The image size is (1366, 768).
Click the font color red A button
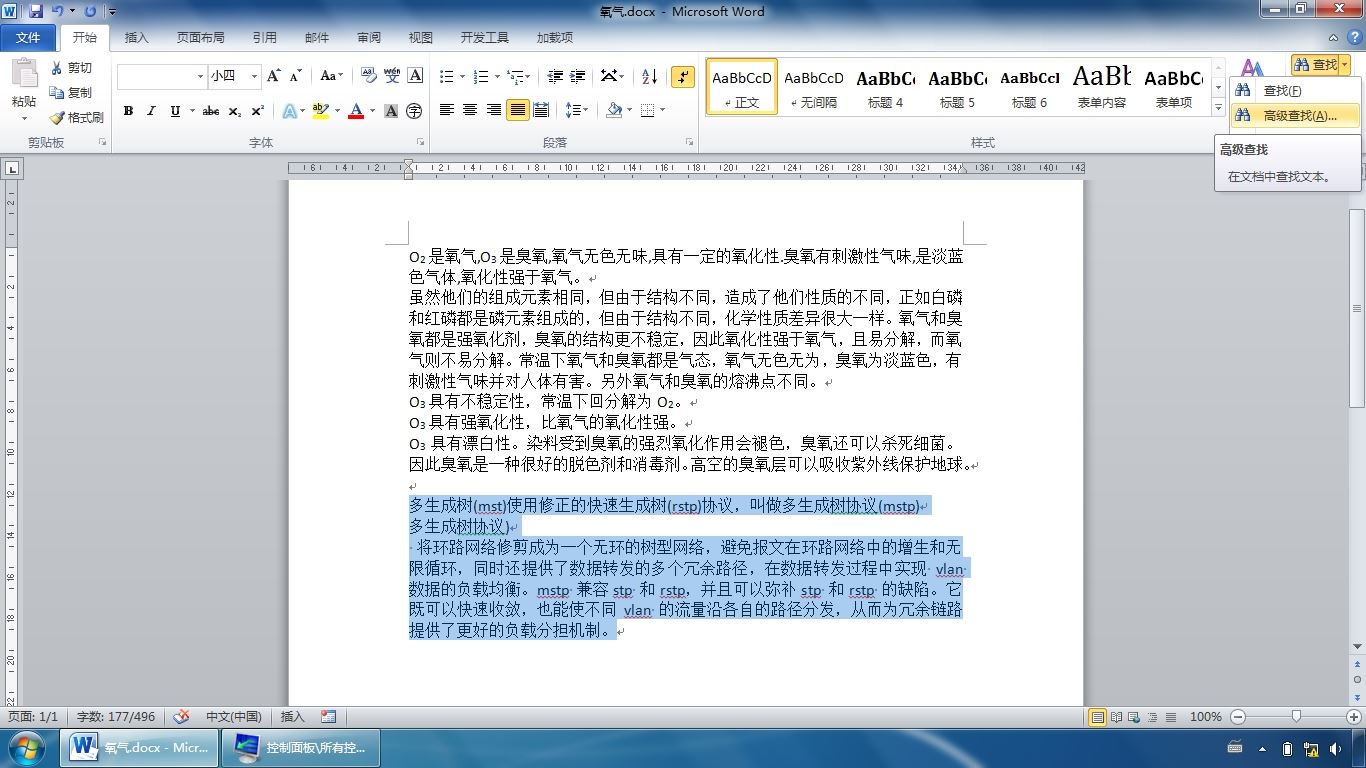pyautogui.click(x=355, y=111)
